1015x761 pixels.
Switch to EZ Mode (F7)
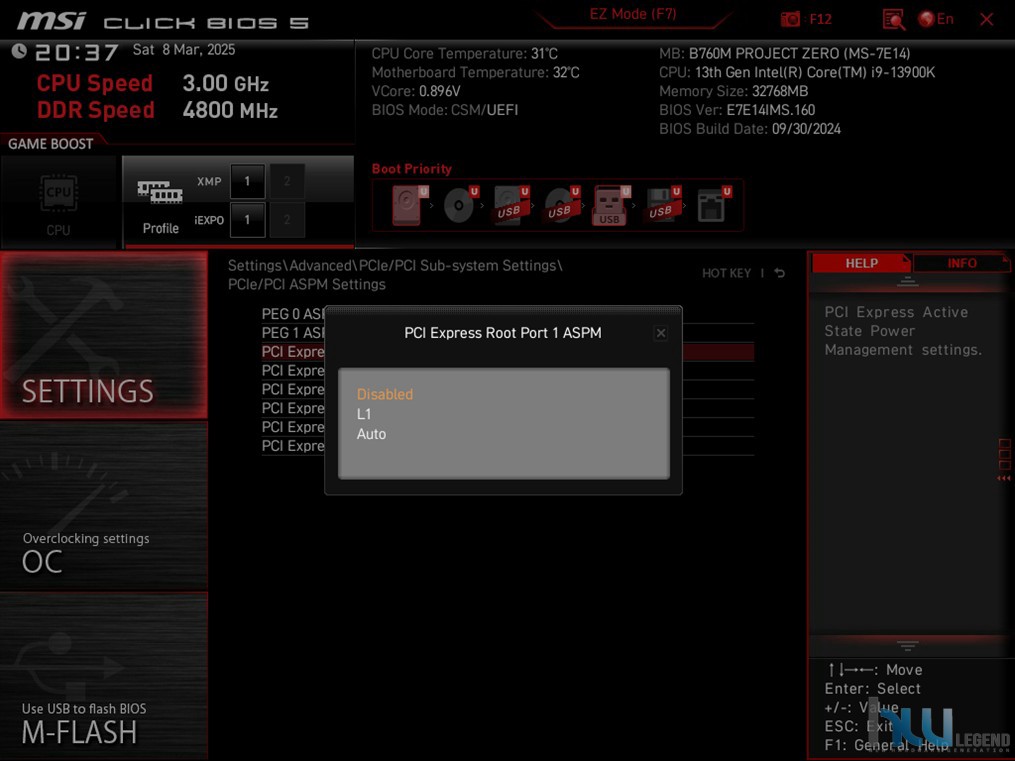[x=632, y=14]
